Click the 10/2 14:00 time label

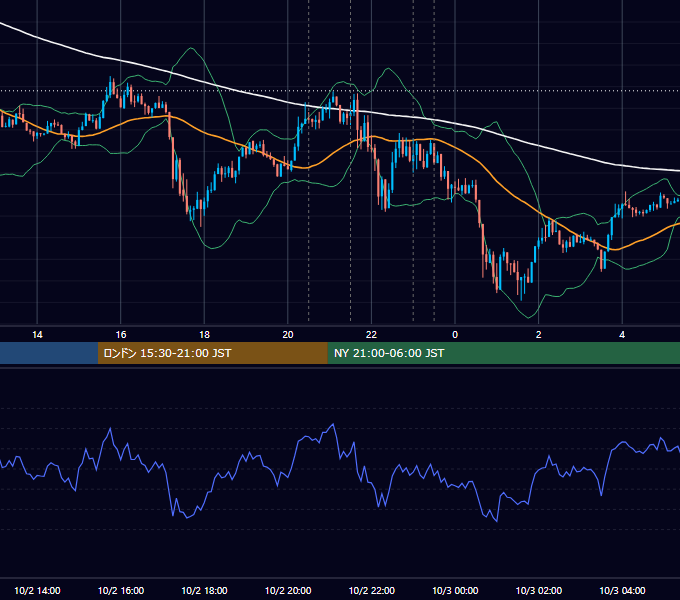[37, 590]
